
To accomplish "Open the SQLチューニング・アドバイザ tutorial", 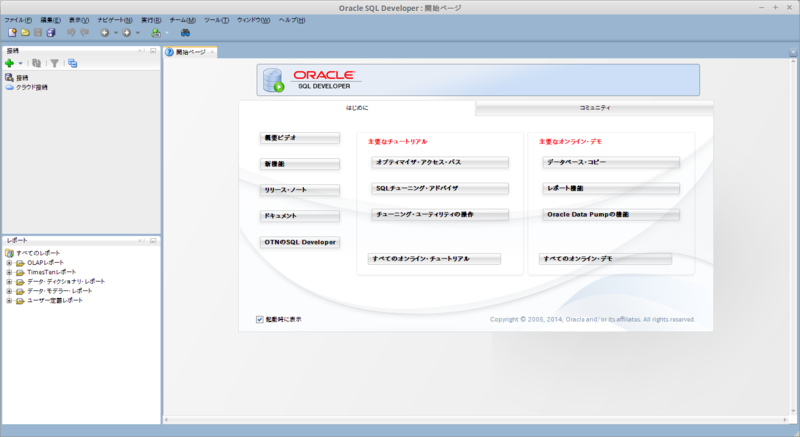I will coord(440,189).
